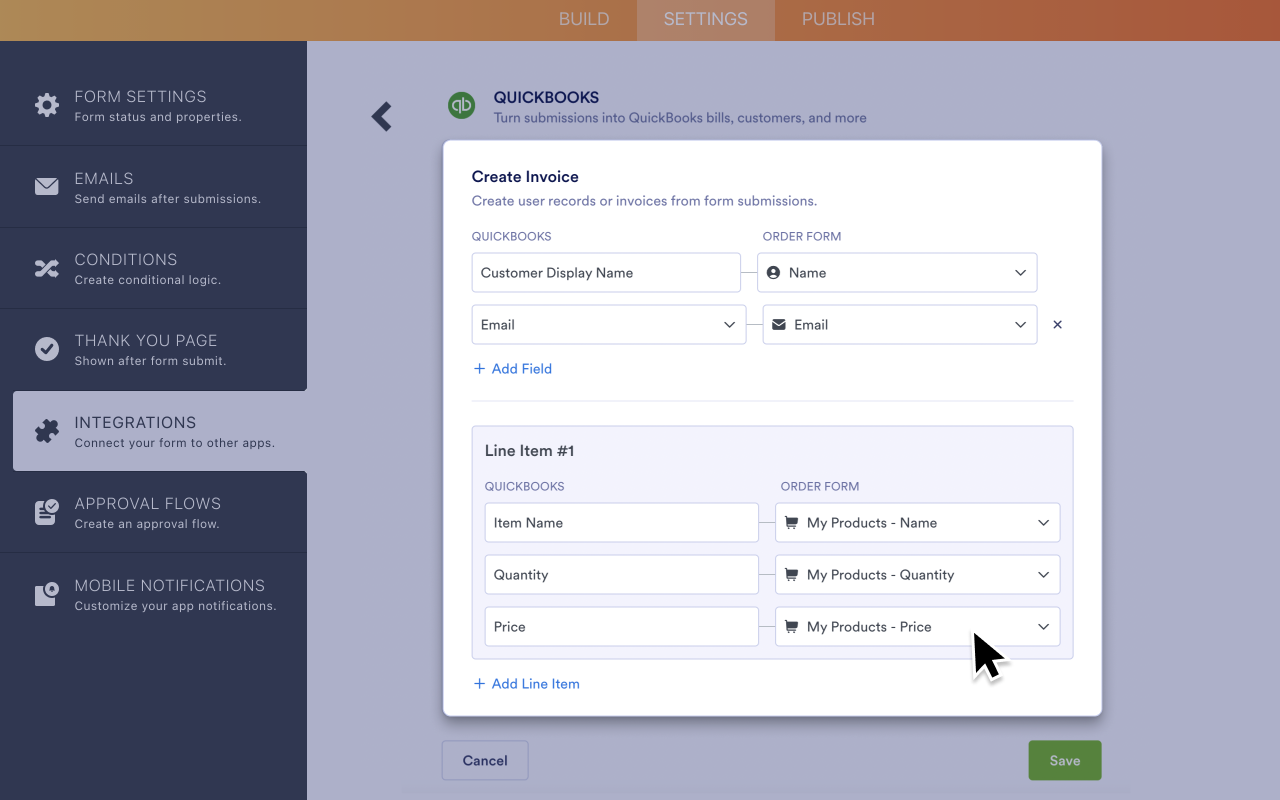Select the Conditions shuffle icon
The image size is (1280, 800).
tap(47, 268)
